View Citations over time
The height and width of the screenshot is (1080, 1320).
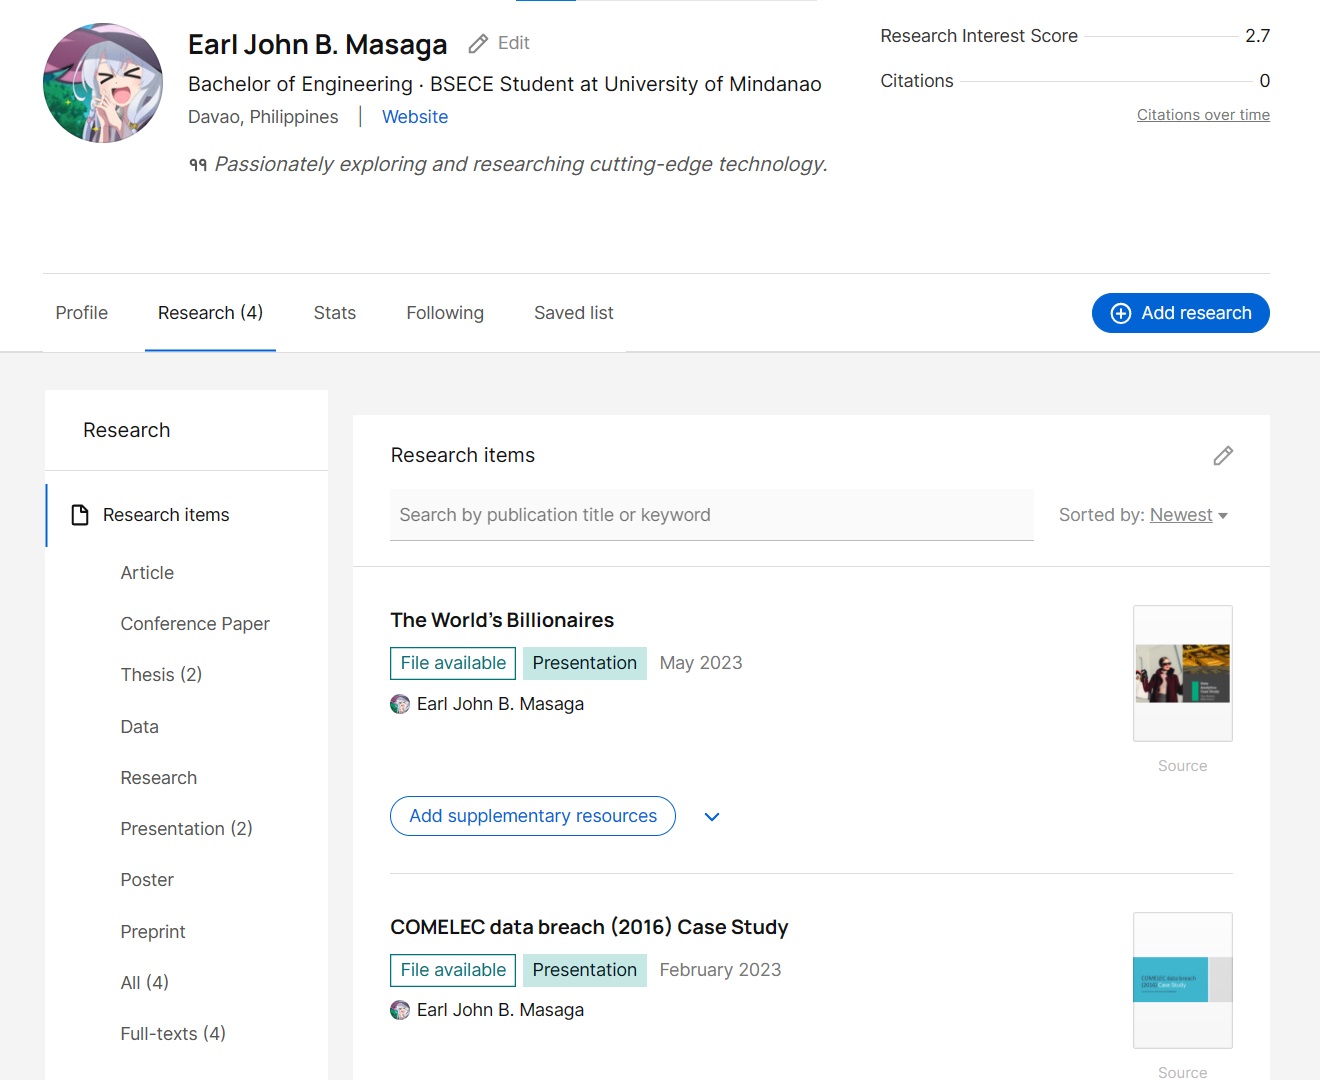[x=1203, y=114]
